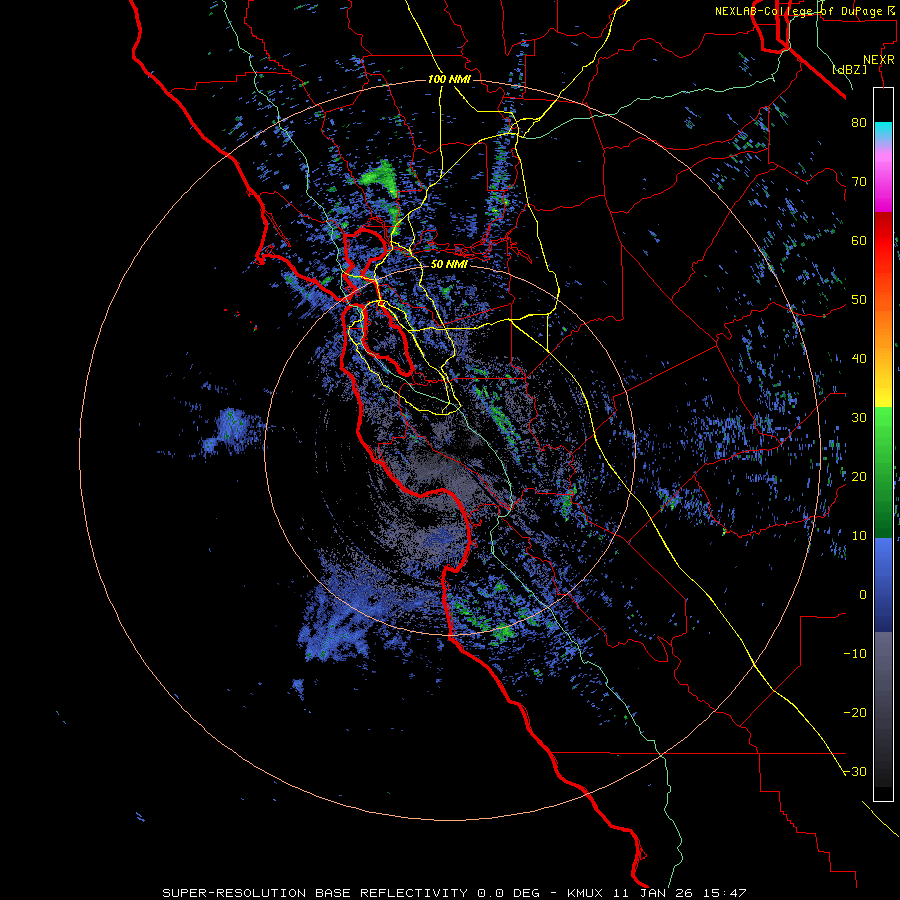Click the -30 value on the dBZ scale
The width and height of the screenshot is (900, 900).
pos(855,772)
